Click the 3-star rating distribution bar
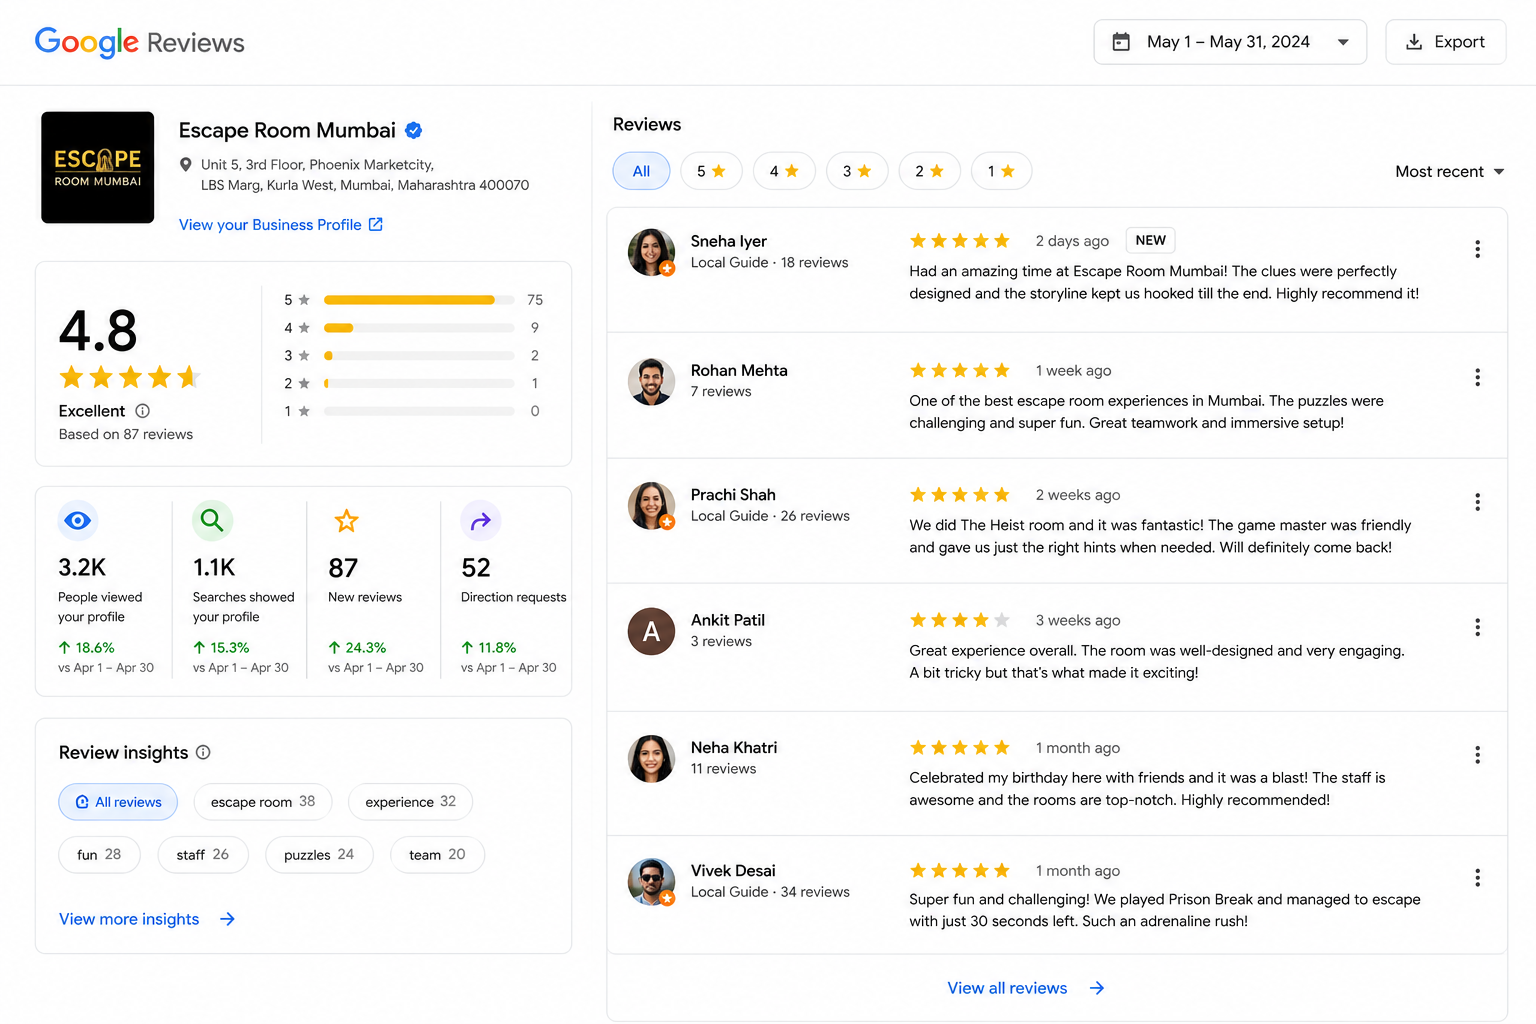The height and width of the screenshot is (1024, 1536). coord(419,356)
